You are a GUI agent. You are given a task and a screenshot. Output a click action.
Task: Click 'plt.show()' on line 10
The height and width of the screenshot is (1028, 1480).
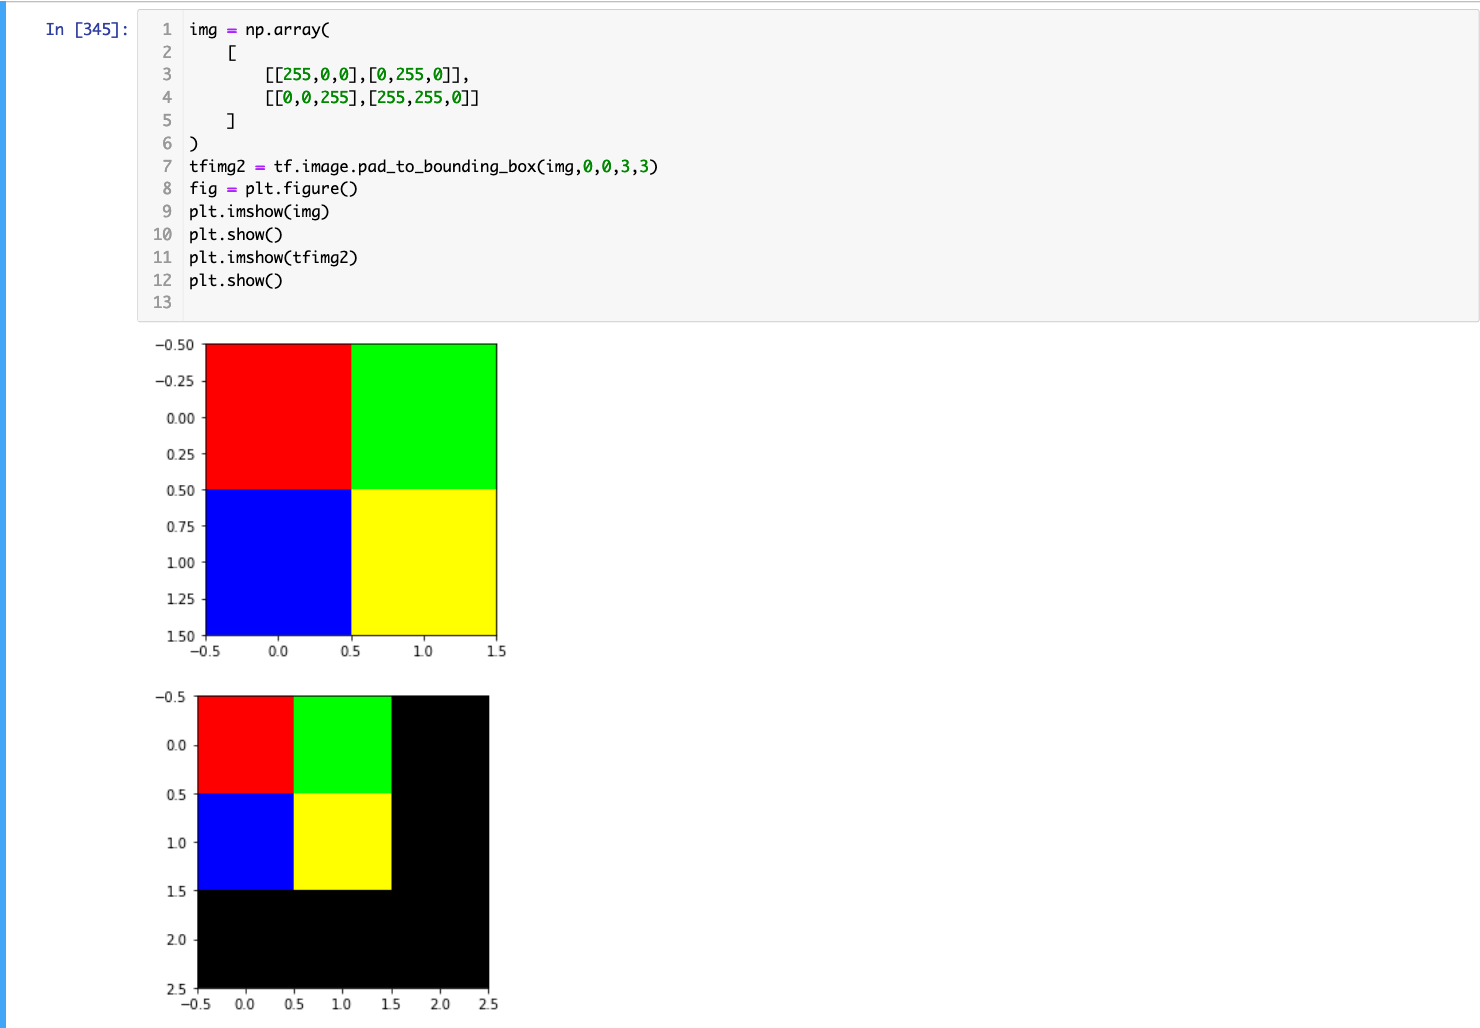(236, 234)
